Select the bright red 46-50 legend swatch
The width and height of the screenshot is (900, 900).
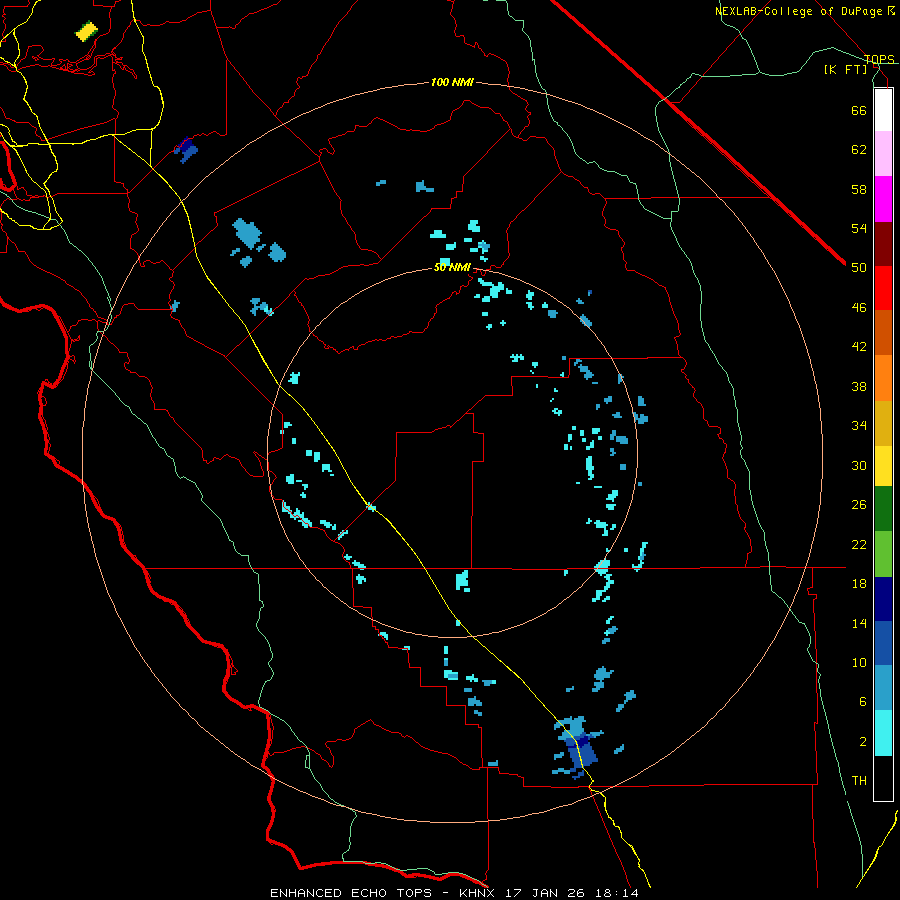click(x=883, y=288)
